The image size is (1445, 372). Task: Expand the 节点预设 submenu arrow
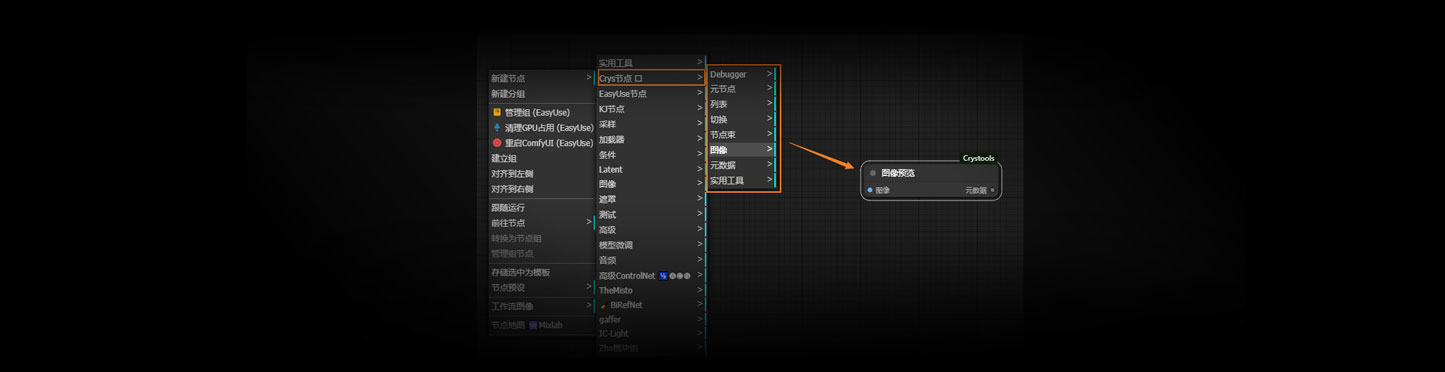pyautogui.click(x=589, y=287)
